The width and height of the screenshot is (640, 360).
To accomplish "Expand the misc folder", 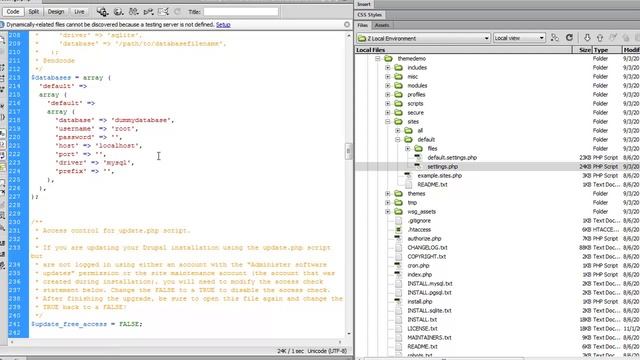I will point(387,77).
